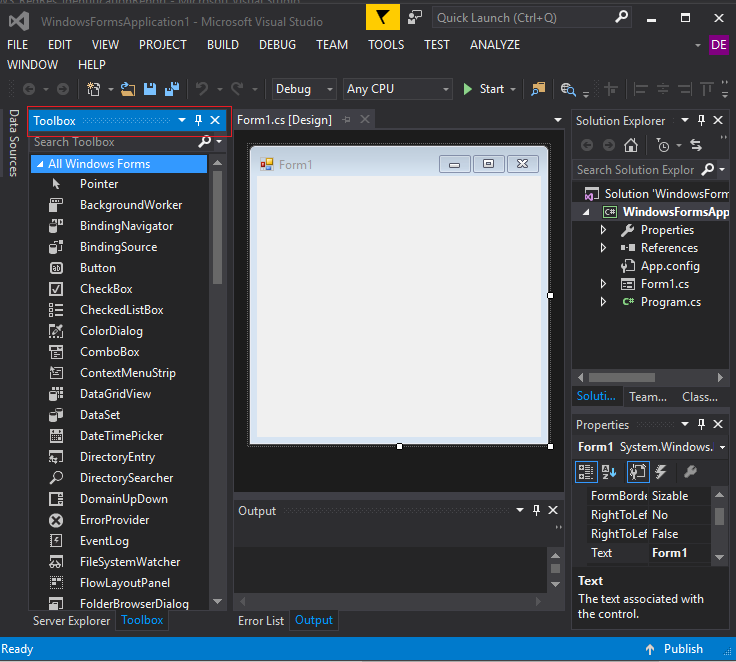The width and height of the screenshot is (736, 662).
Task: Click the Home icon in Solution Explorer
Action: click(631, 146)
